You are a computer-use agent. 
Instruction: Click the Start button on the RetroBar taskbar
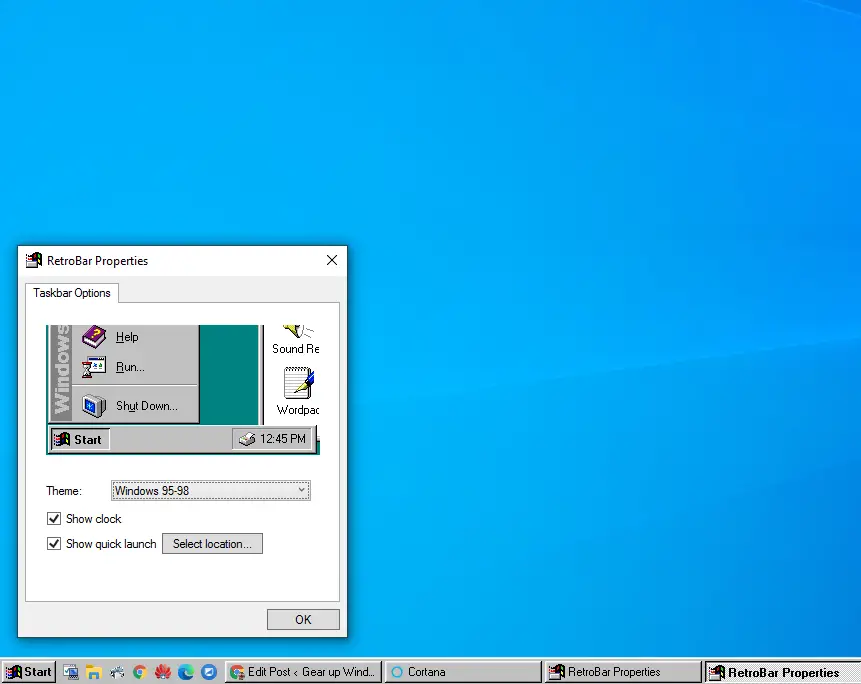pyautogui.click(x=29, y=672)
